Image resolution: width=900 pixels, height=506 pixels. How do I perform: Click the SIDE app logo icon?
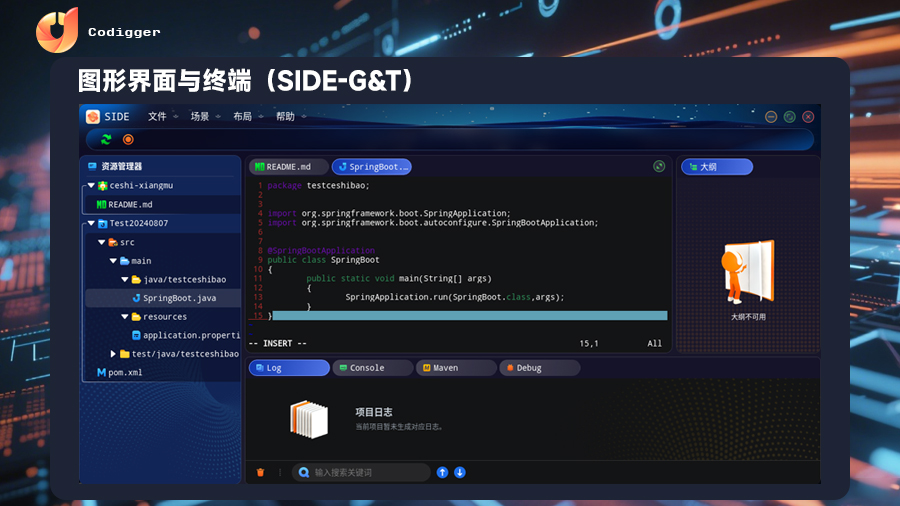coord(93,116)
